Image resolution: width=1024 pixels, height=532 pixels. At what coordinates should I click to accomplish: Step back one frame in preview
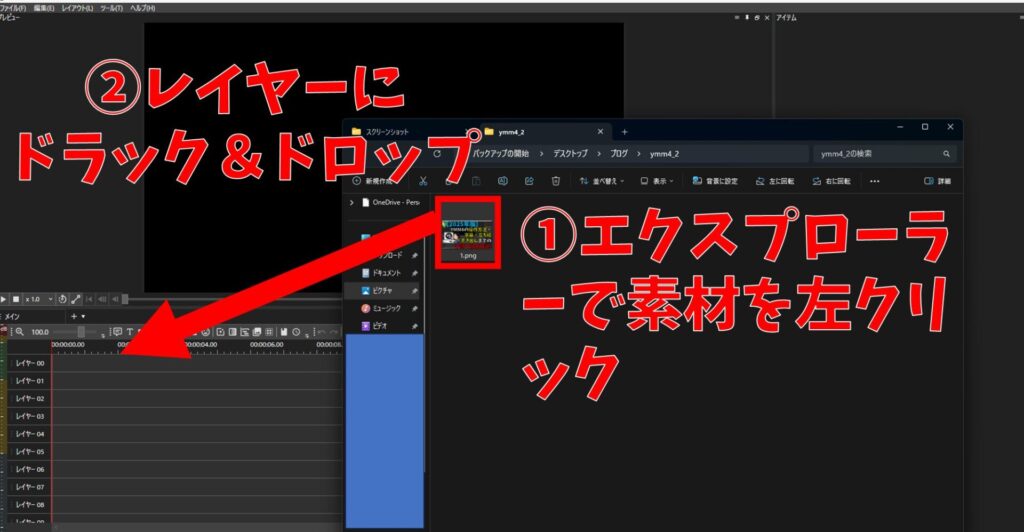click(x=115, y=299)
